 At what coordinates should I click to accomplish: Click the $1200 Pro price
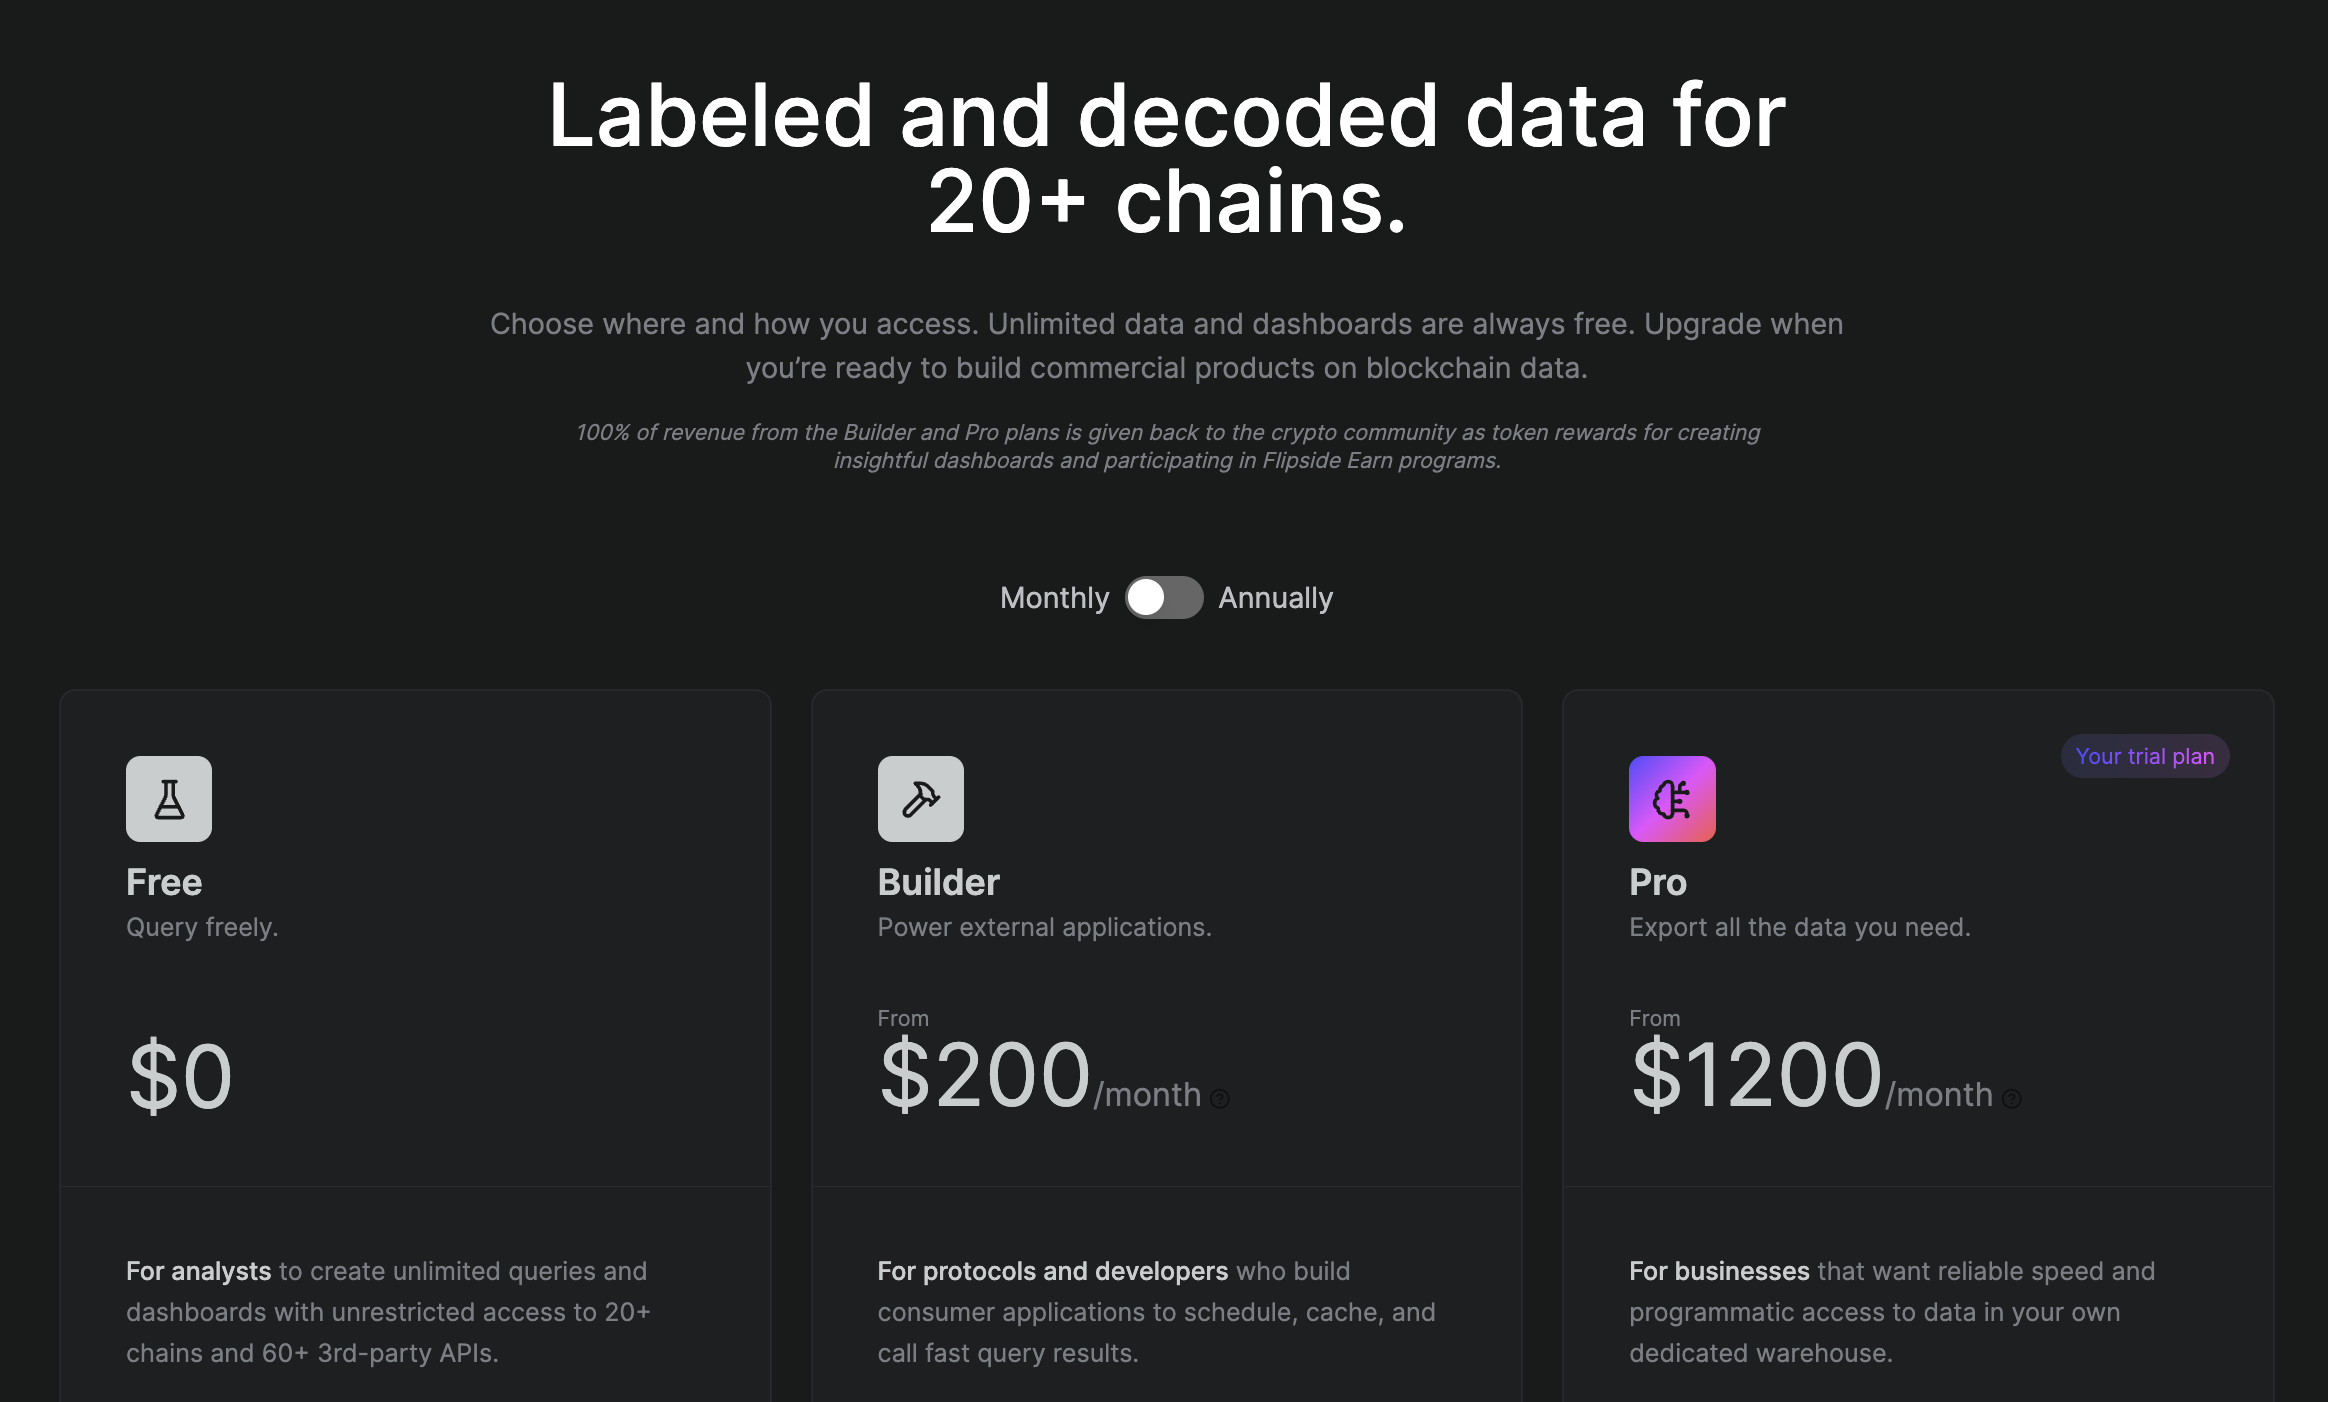click(x=1756, y=1075)
